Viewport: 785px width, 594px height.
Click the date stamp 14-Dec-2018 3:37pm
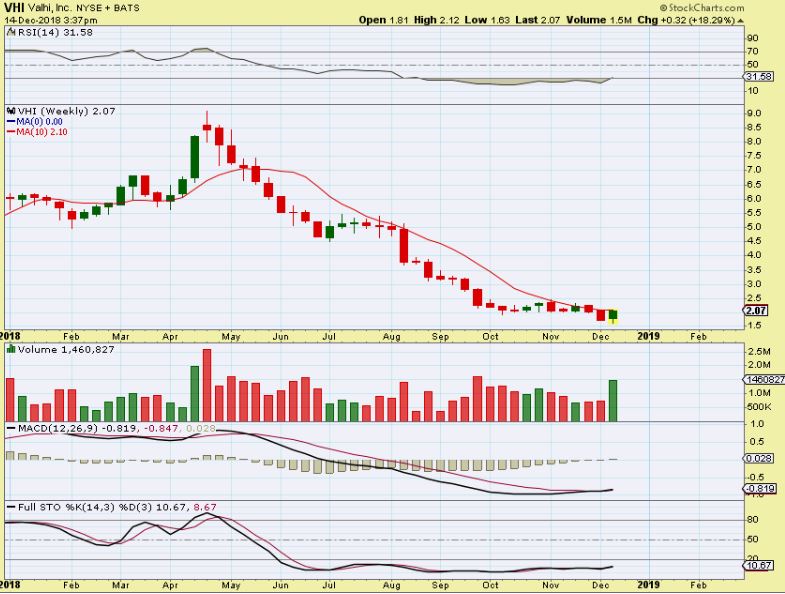point(51,21)
